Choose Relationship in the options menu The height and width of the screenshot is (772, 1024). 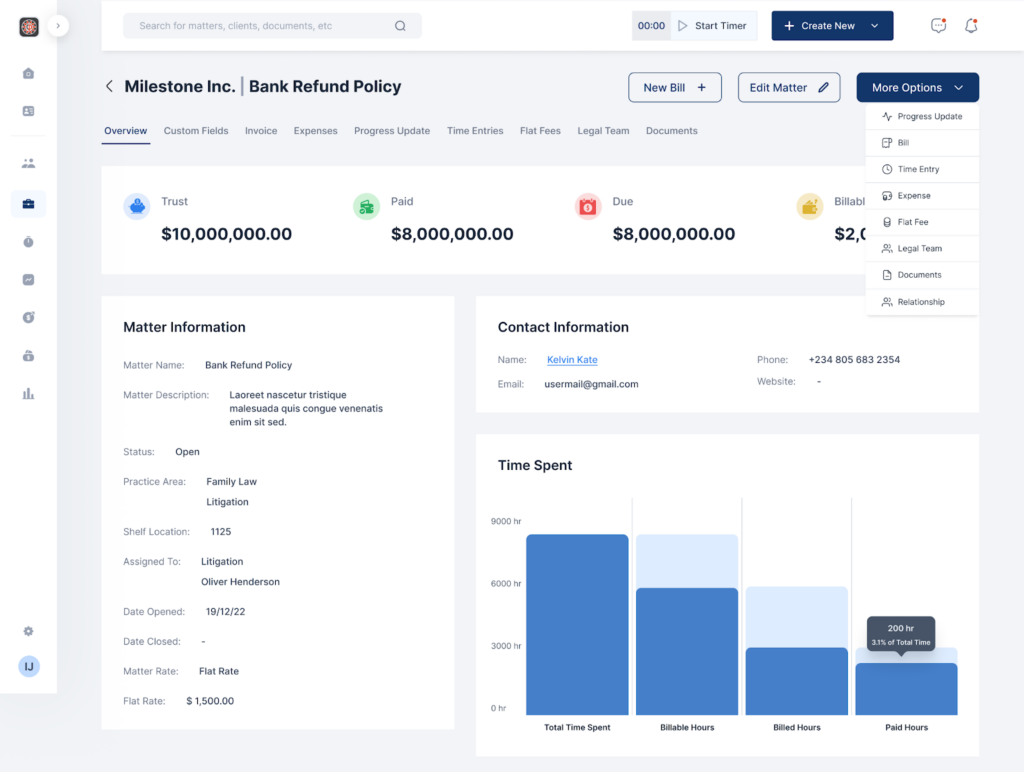(920, 302)
